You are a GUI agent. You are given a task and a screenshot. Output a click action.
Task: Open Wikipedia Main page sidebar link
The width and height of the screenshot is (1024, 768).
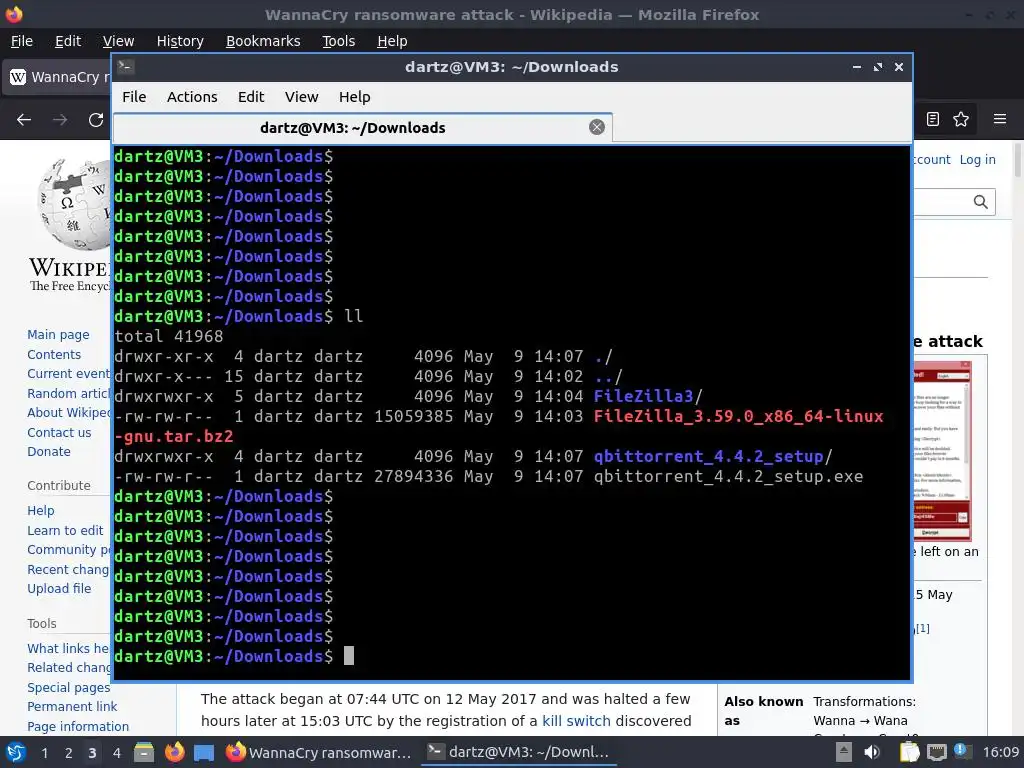(x=58, y=334)
